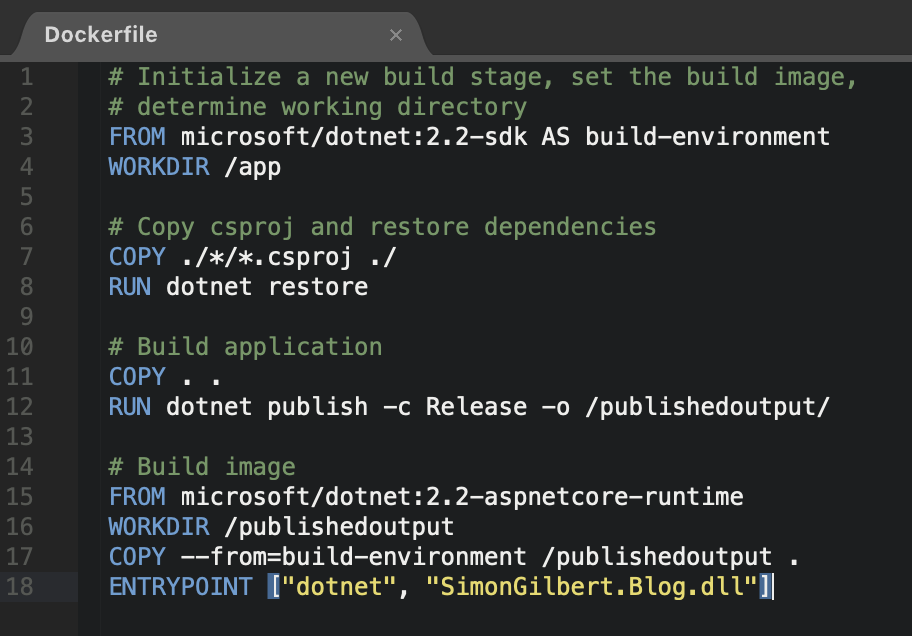Click 'dotnet restore' command text

pyautogui.click(x=267, y=287)
